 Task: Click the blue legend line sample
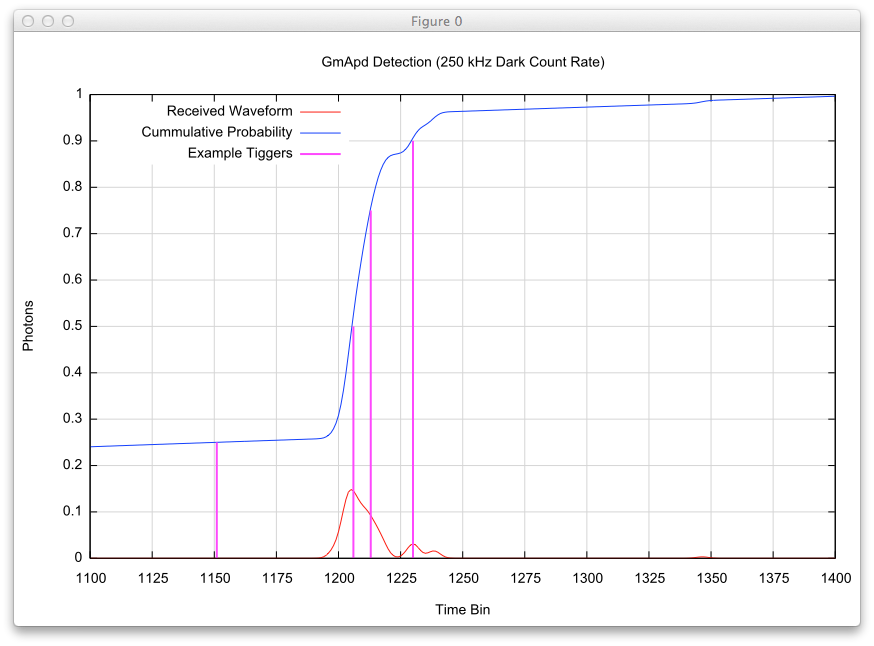320,132
